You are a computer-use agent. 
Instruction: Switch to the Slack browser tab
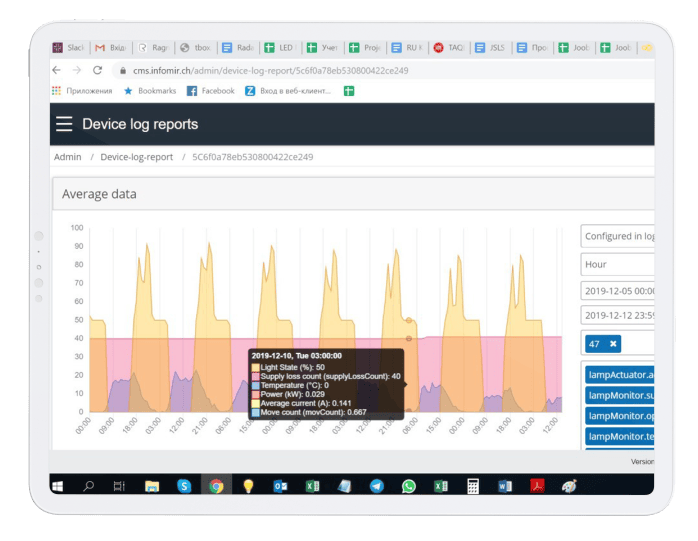[x=70, y=47]
